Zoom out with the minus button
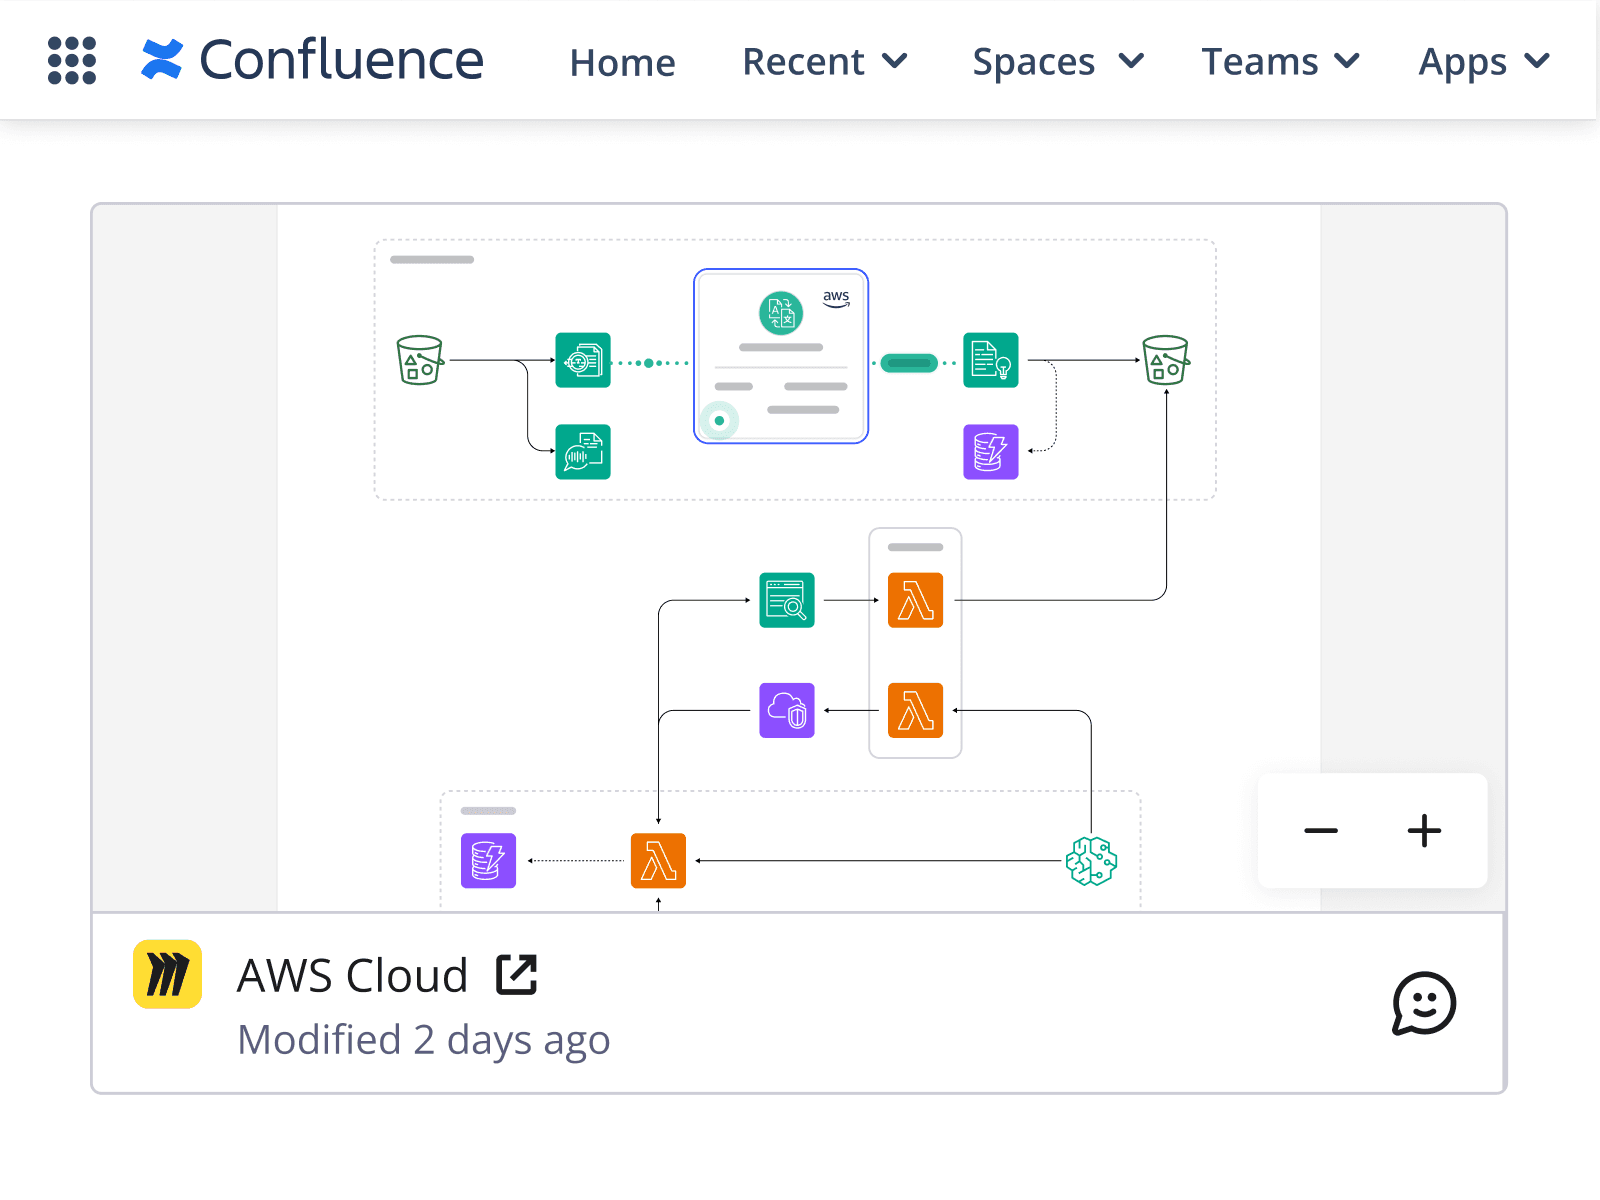The width and height of the screenshot is (1600, 1200). click(x=1320, y=831)
